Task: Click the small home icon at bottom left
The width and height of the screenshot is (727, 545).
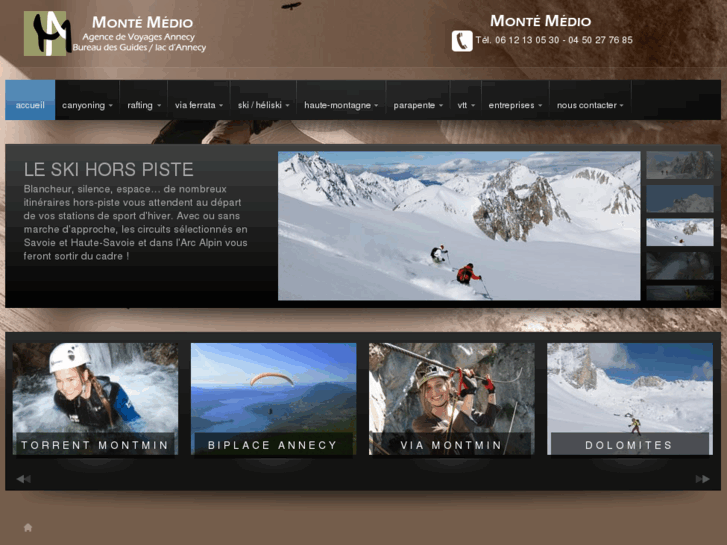Action: point(28,527)
